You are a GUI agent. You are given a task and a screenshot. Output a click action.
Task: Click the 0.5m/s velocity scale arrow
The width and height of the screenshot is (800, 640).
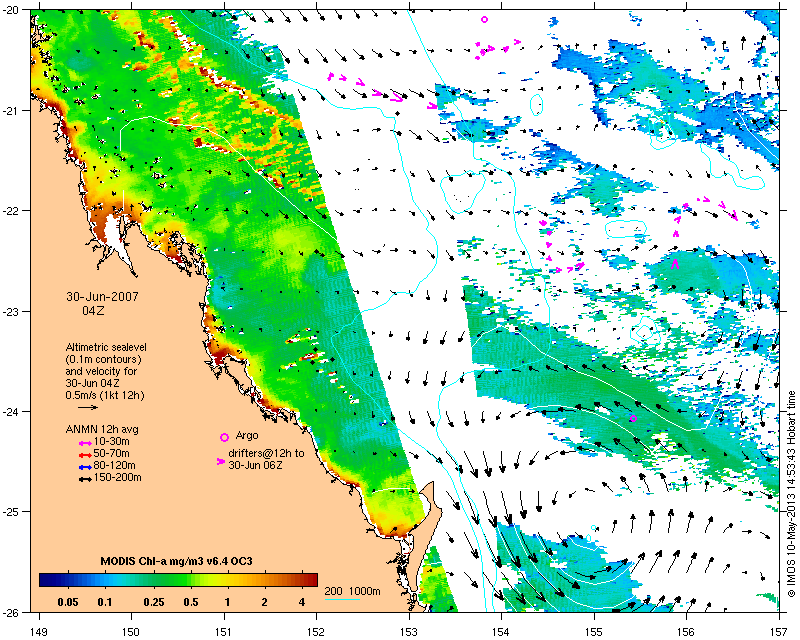point(88,407)
